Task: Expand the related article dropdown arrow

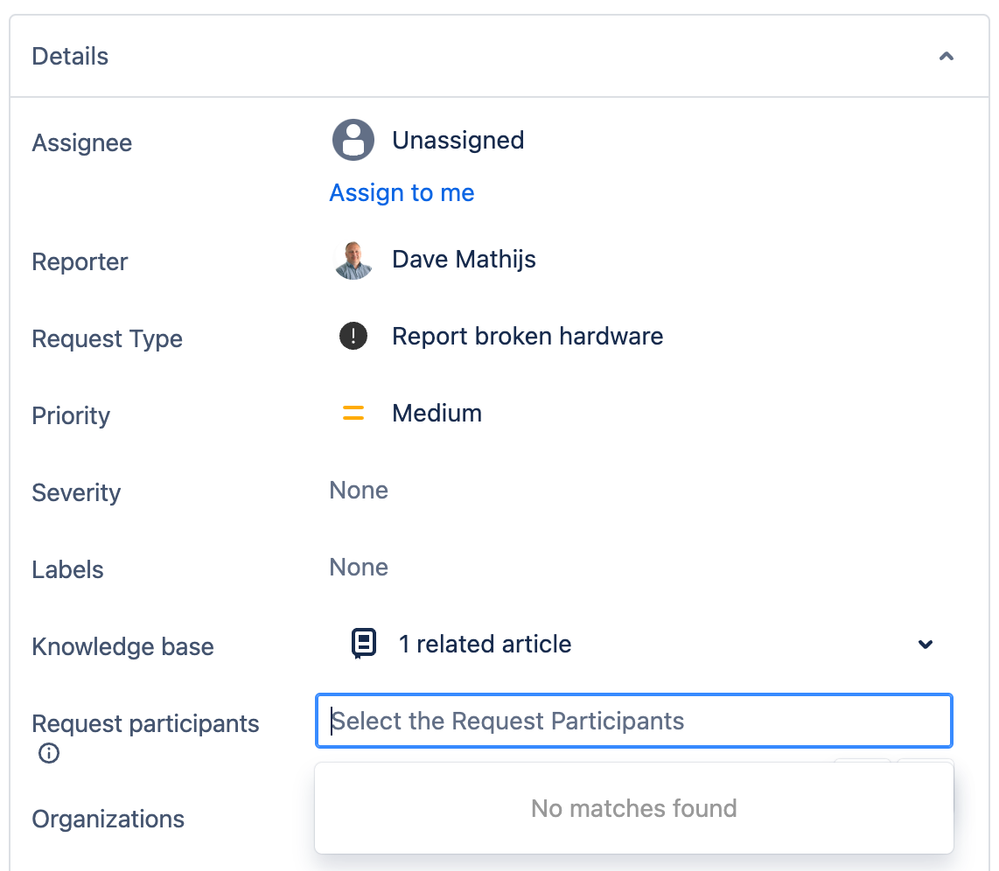Action: coord(925,645)
